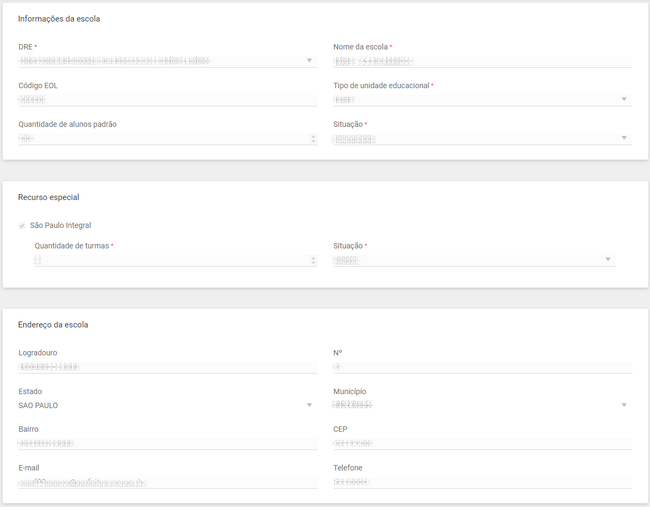This screenshot has height=507, width=650.
Task: Click stepper arrows of Quantidade de alunos padrão
Action: point(313,139)
